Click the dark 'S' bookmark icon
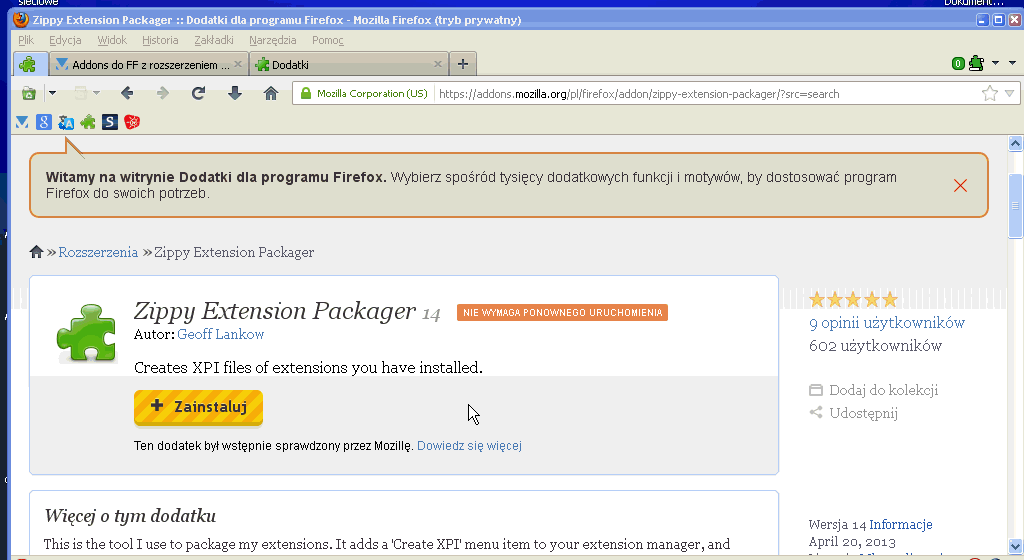The image size is (1024, 560). click(110, 122)
